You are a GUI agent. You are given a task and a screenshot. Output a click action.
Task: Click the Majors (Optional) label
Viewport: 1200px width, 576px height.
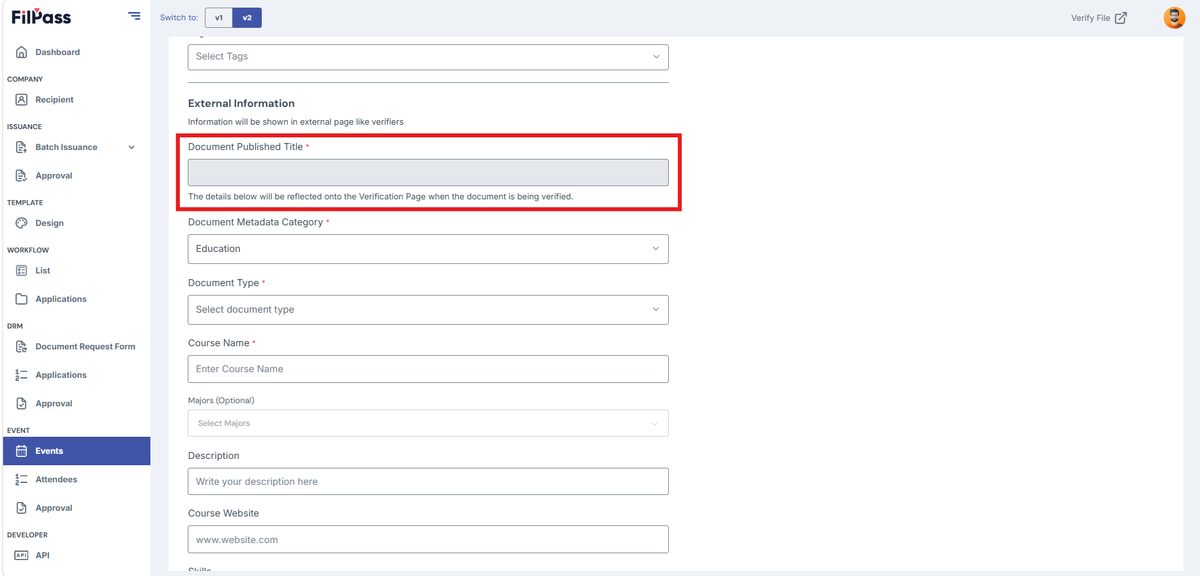pos(221,401)
